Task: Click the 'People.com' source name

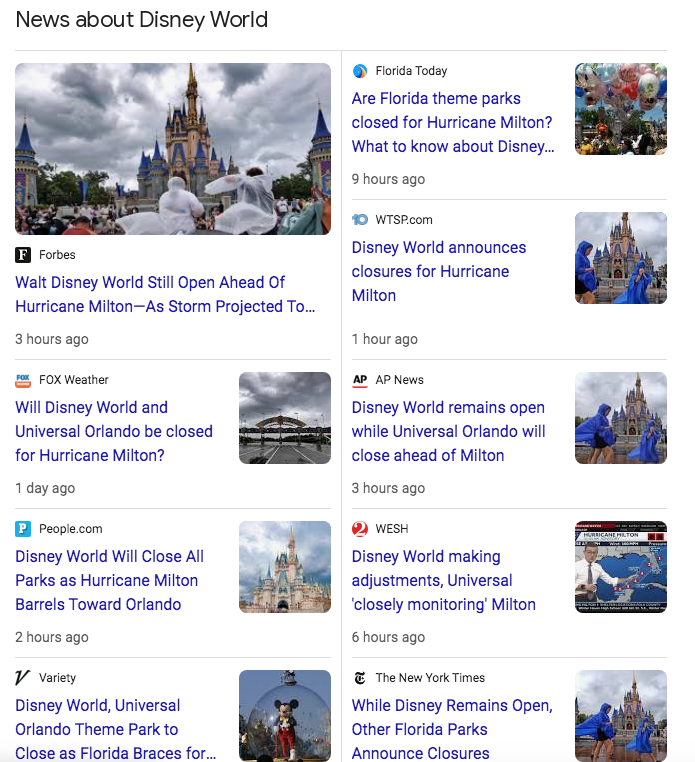Action: click(71, 529)
